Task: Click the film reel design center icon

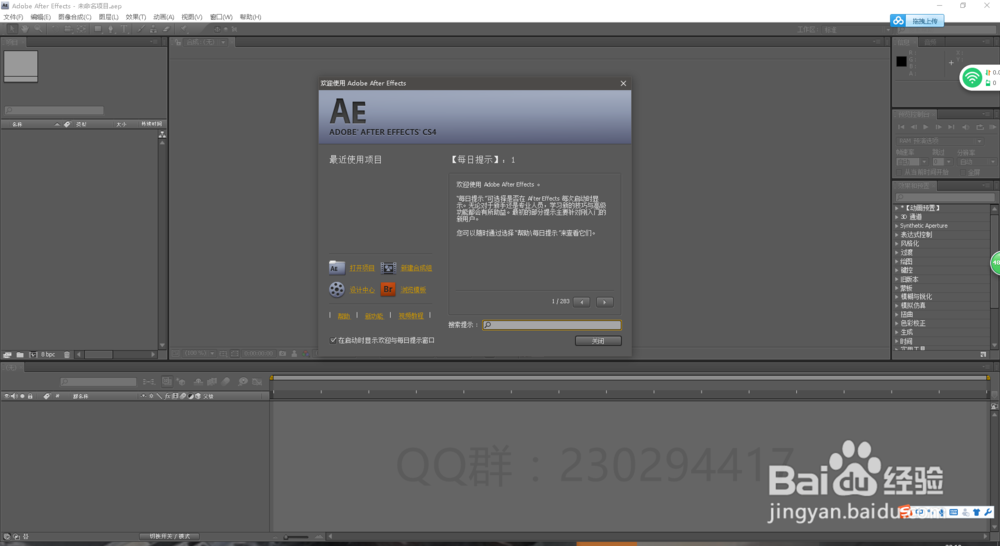Action: (x=337, y=290)
